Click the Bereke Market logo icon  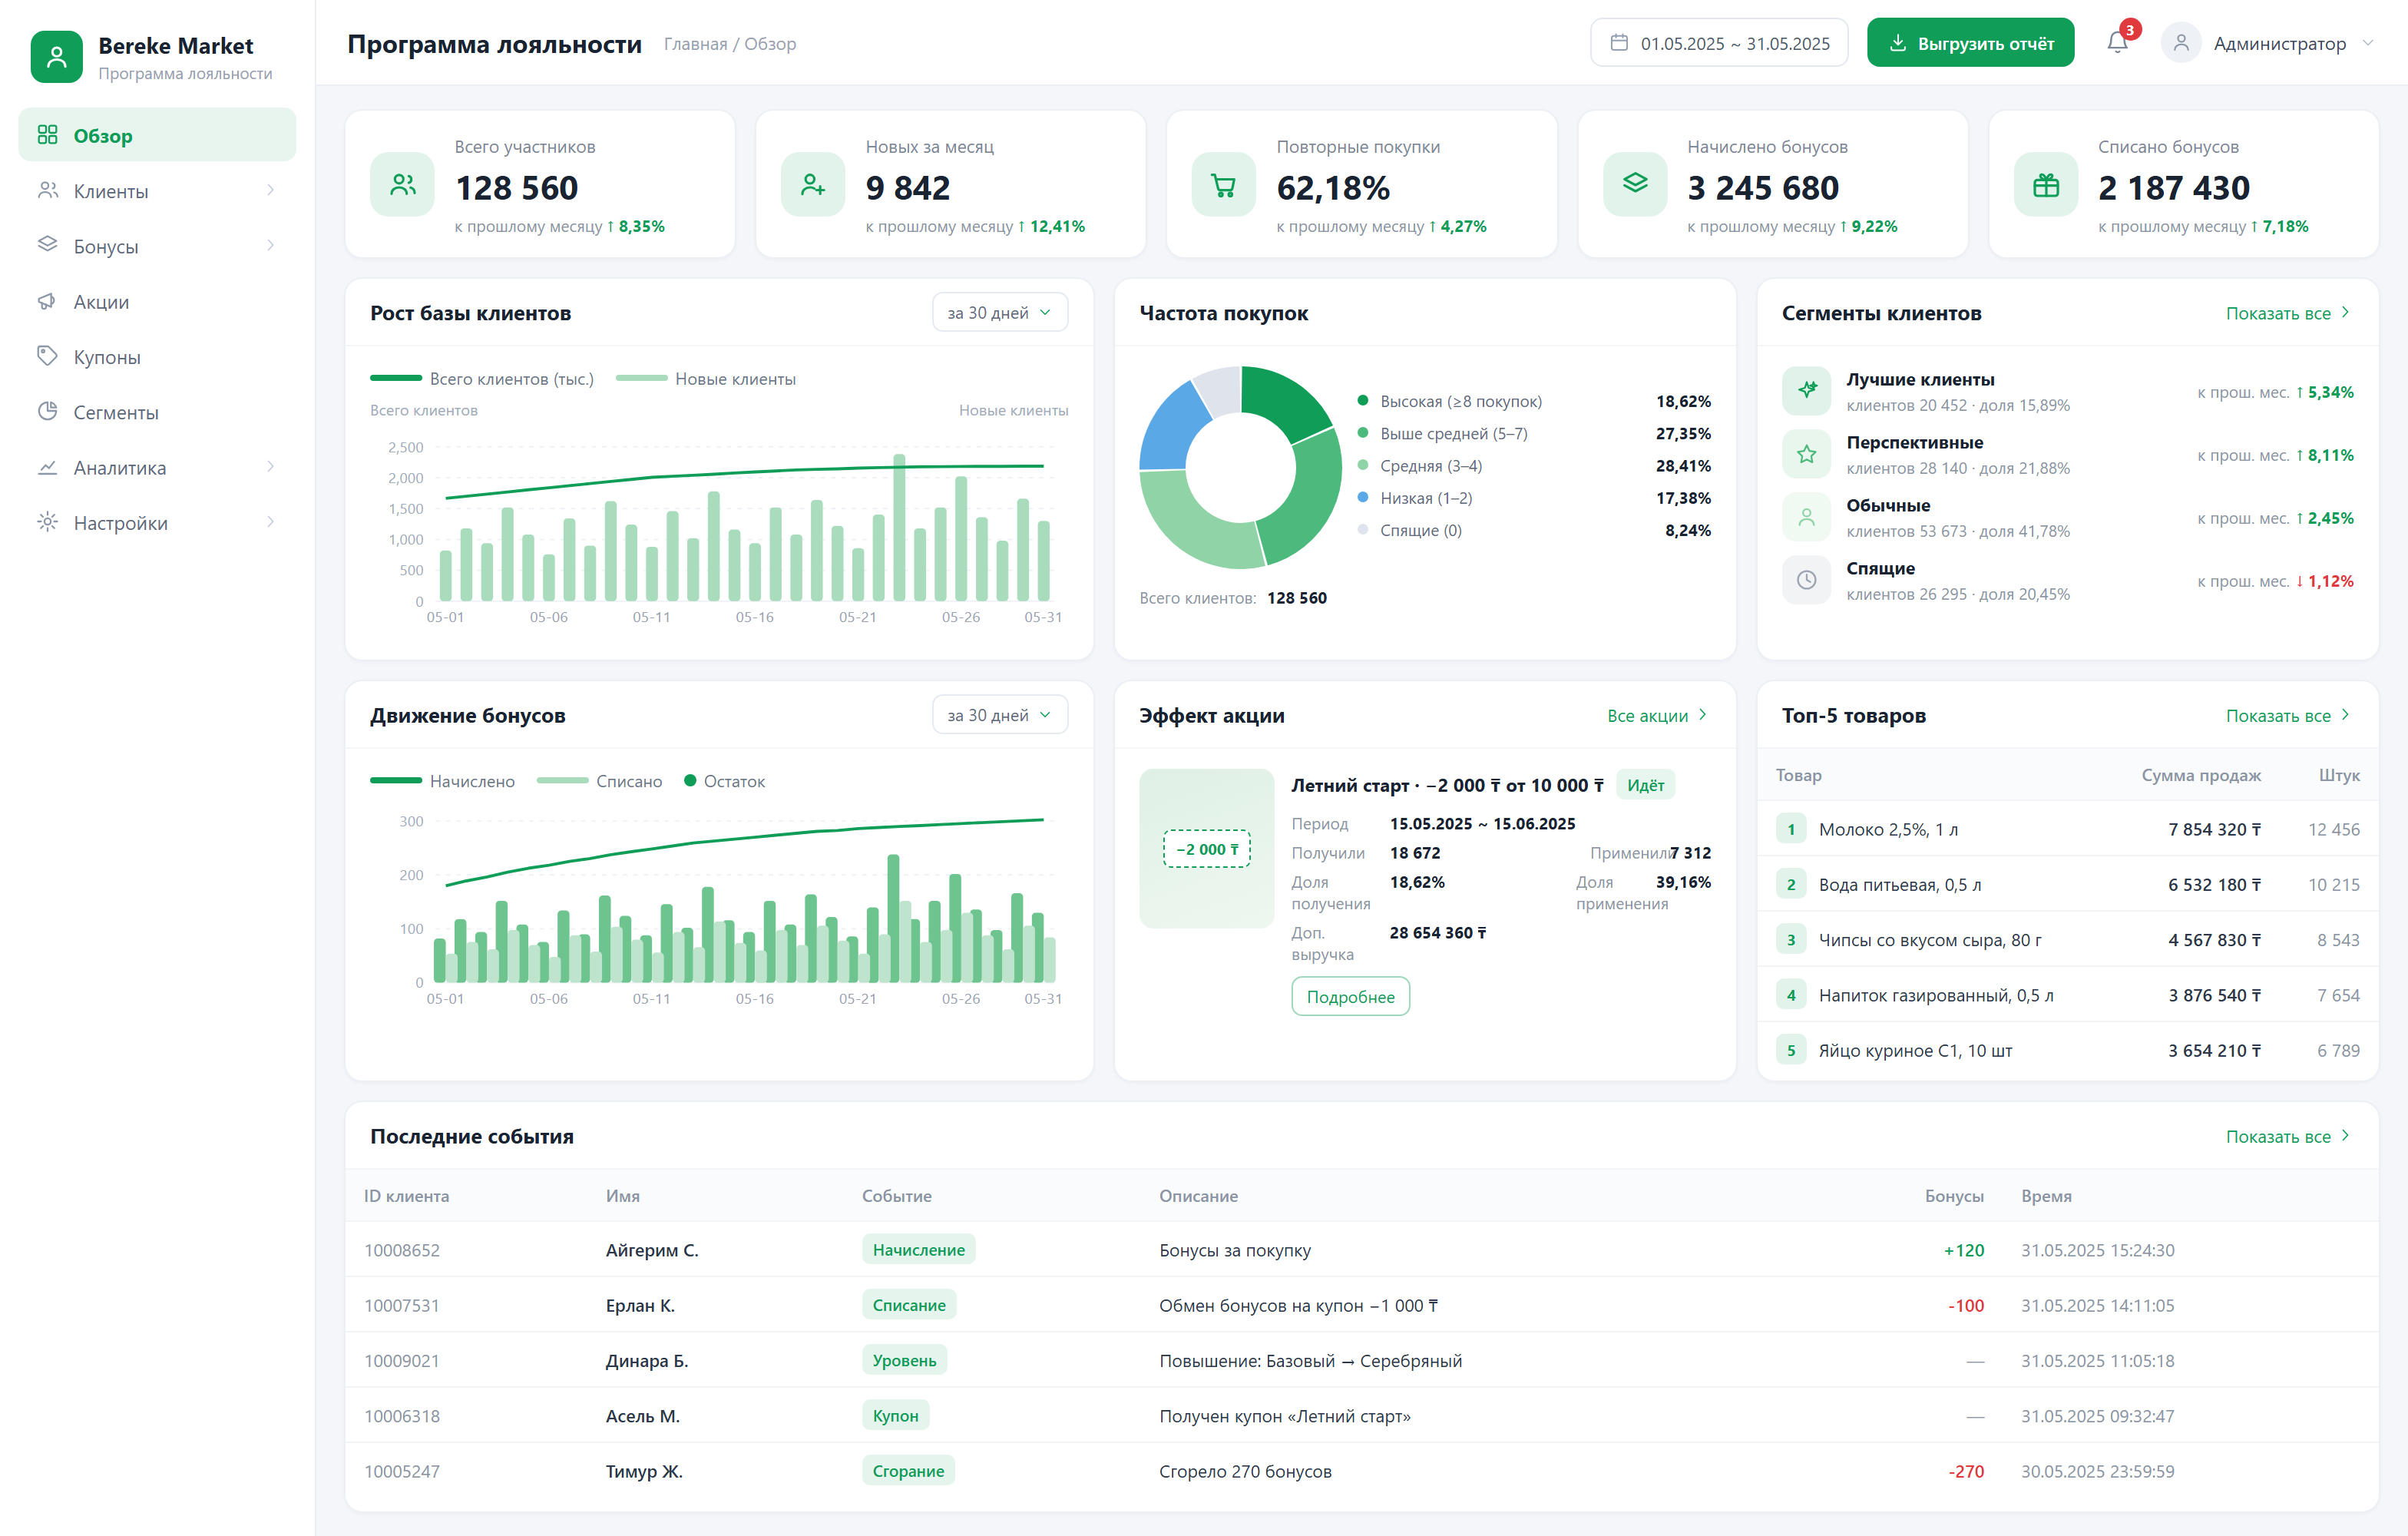57,57
